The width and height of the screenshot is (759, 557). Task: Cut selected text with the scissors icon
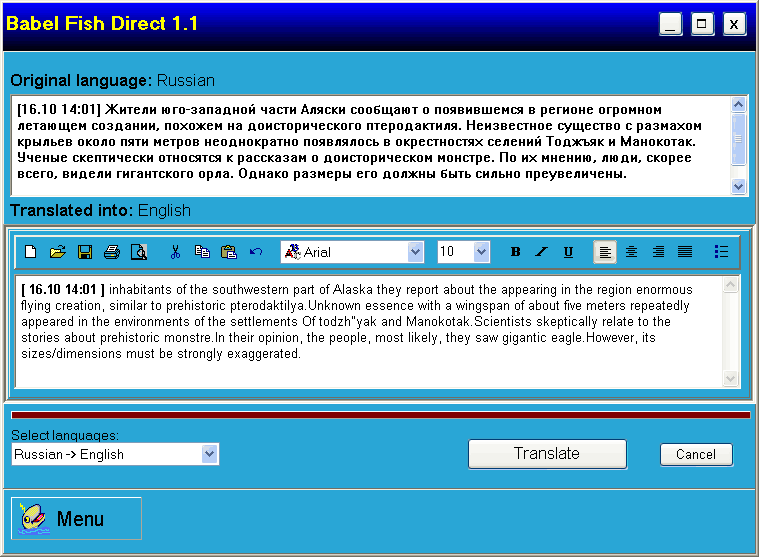175,252
